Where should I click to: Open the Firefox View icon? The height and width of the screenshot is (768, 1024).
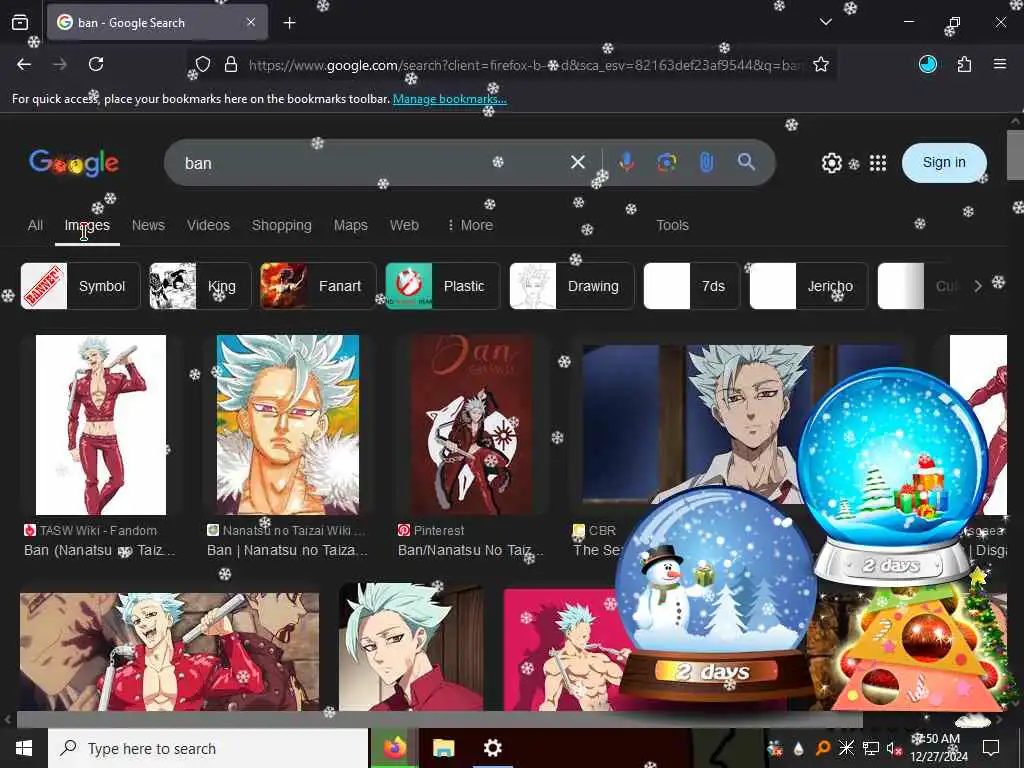pos(20,22)
